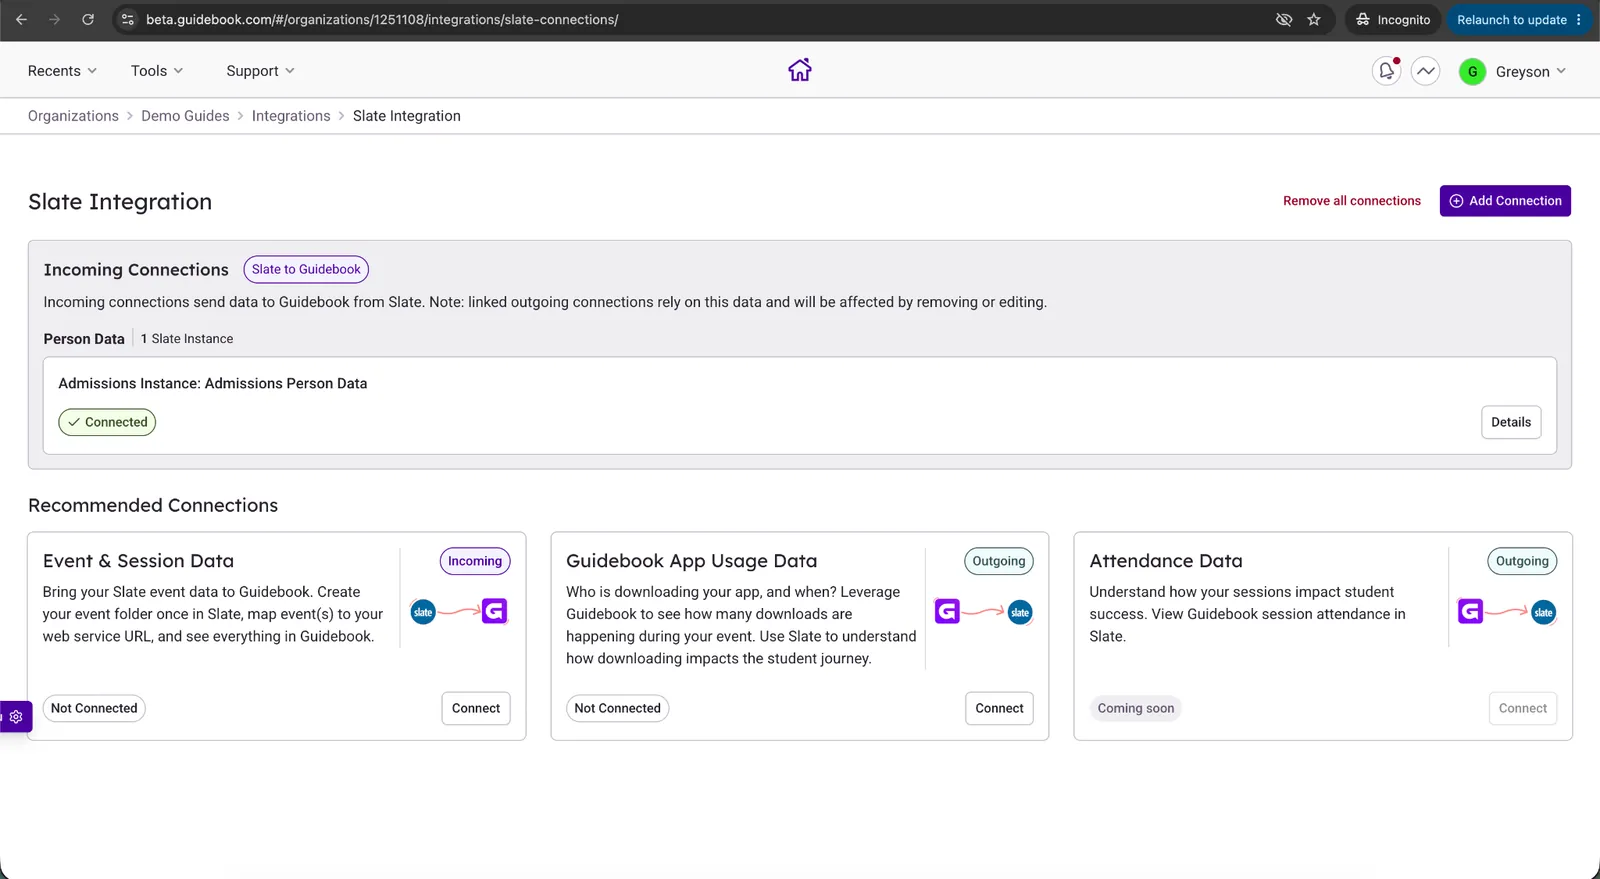
Task: Go to the Guidebook home icon
Action: click(800, 70)
